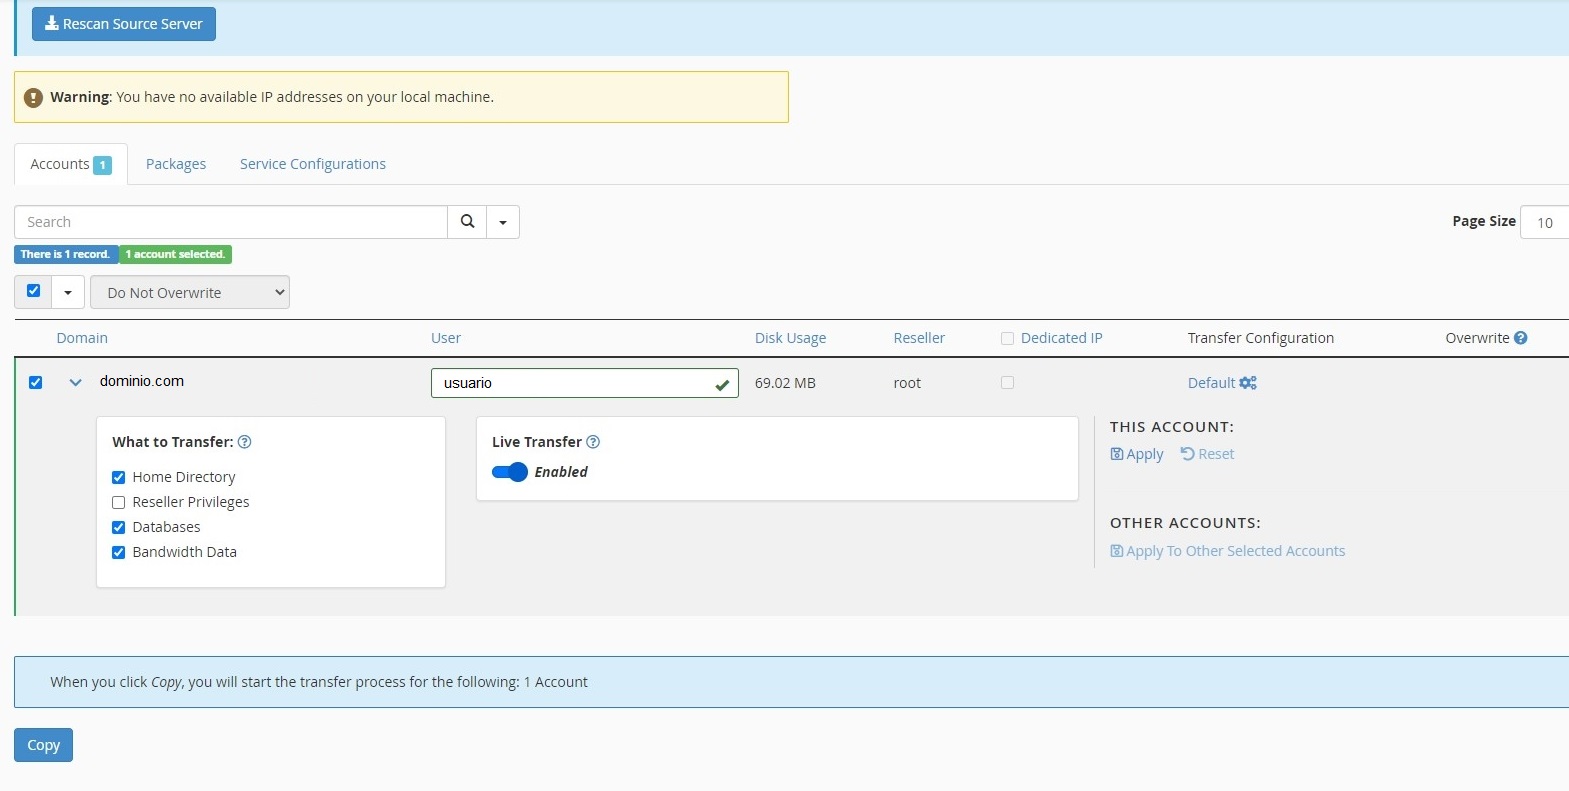1569x791 pixels.
Task: Click the search magnifier icon button
Action: point(467,222)
